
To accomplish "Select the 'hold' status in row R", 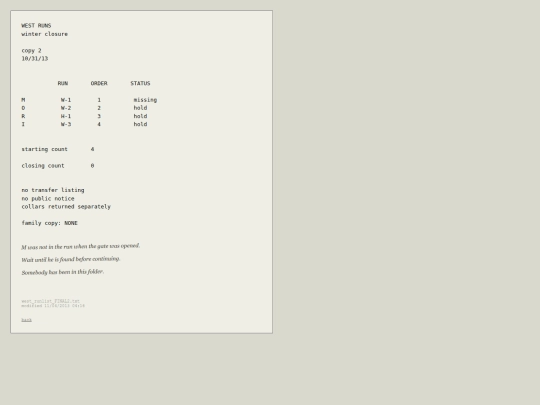I will click(x=140, y=116).
